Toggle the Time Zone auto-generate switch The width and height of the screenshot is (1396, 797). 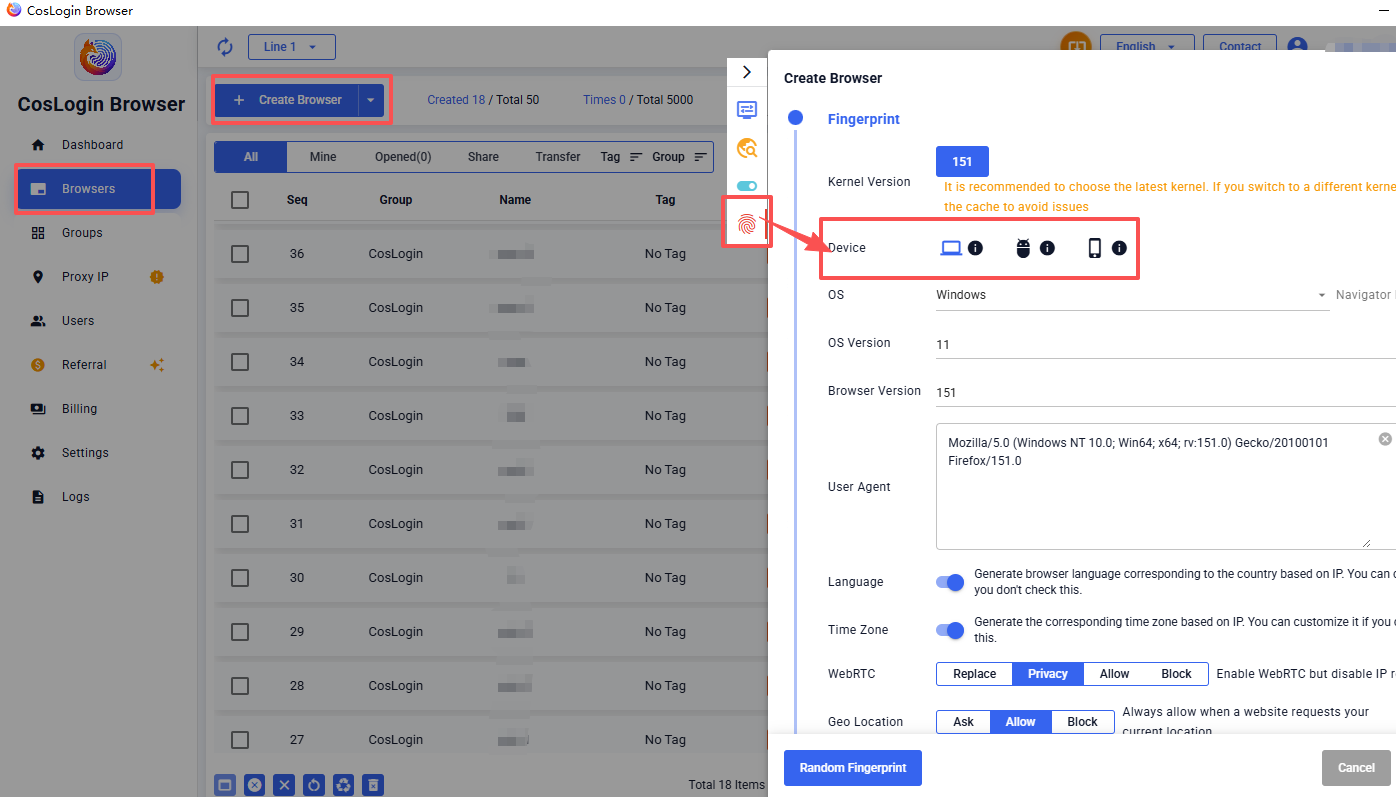950,630
